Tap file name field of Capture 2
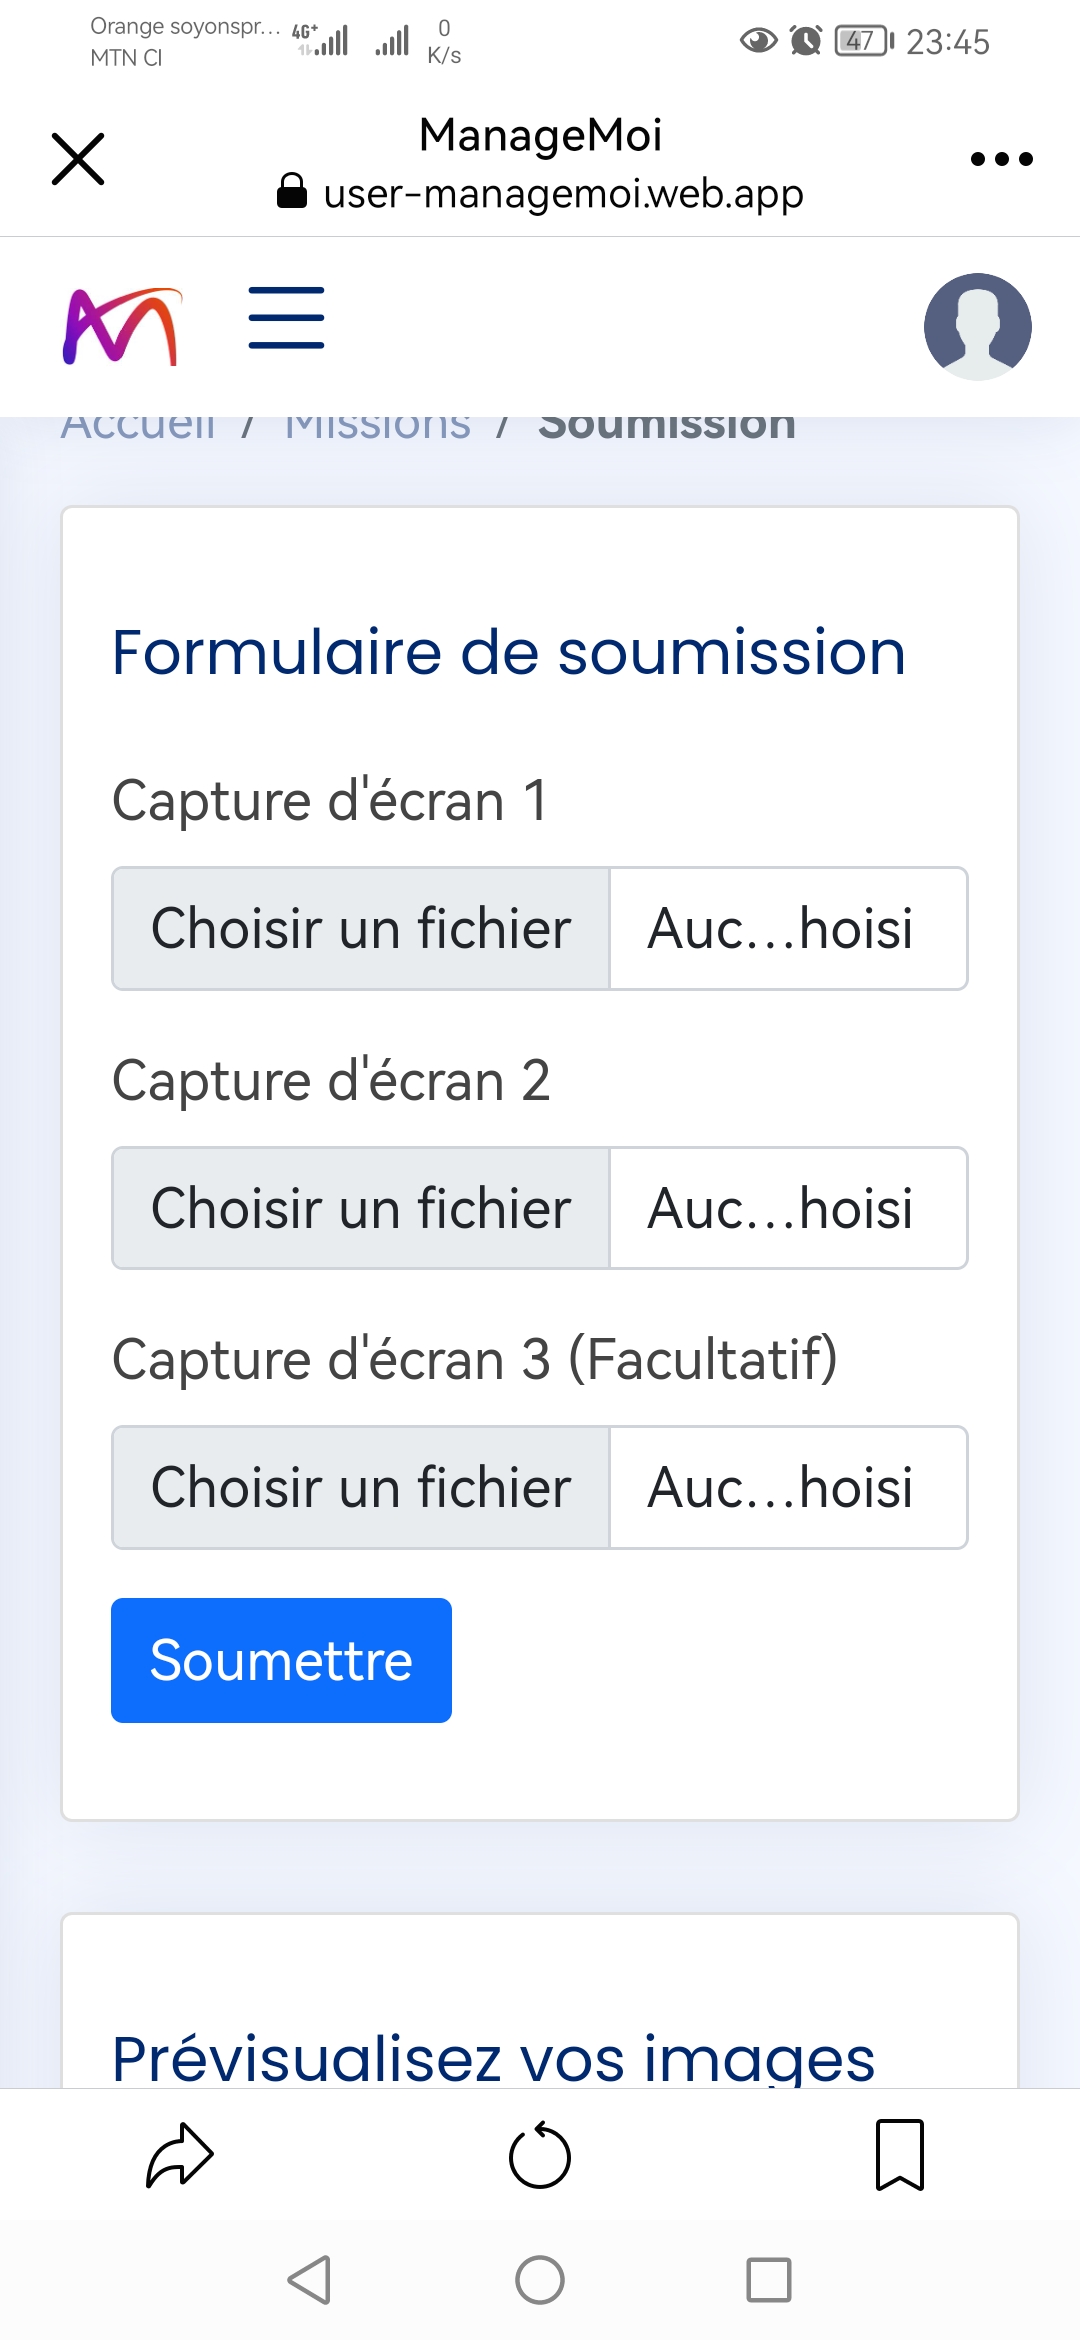Image resolution: width=1080 pixels, height=2340 pixels. click(788, 1208)
